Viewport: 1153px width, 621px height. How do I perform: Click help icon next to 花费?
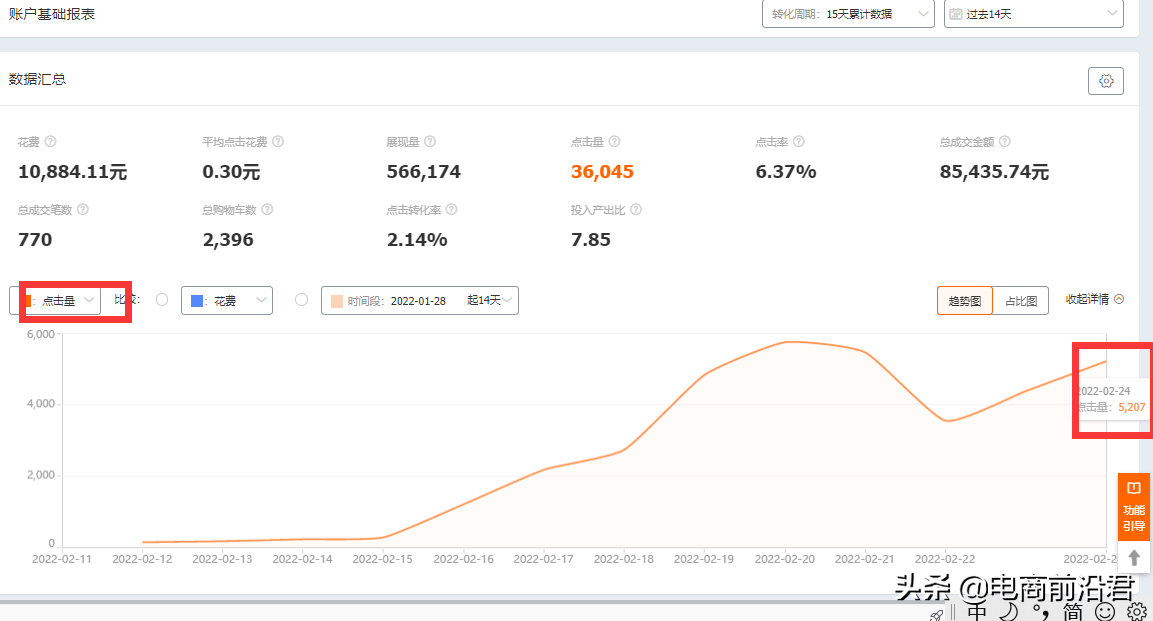point(50,141)
